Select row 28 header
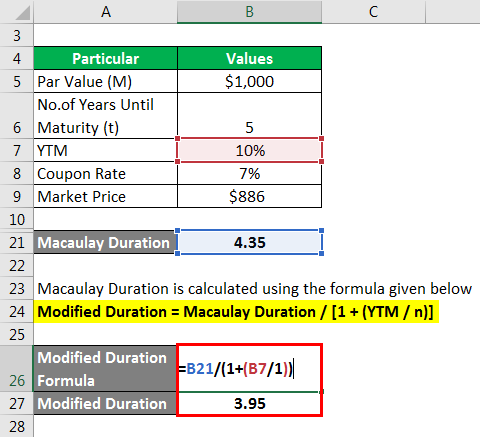This screenshot has height=437, width=480. point(17,426)
